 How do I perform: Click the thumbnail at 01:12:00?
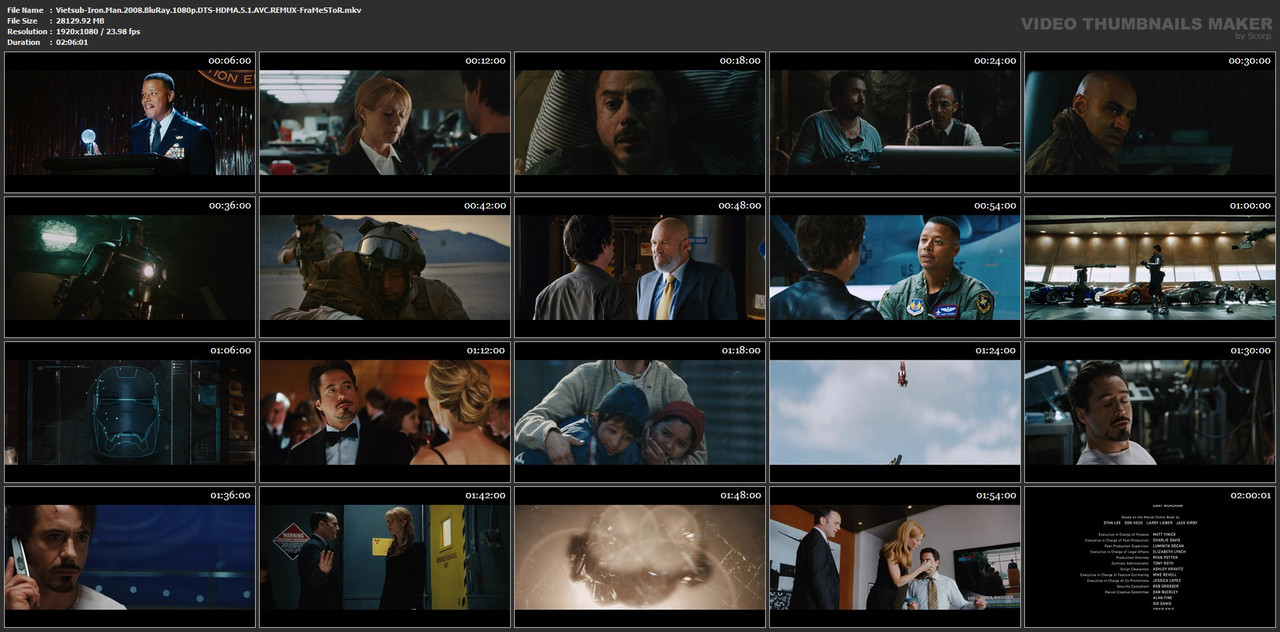[385, 412]
